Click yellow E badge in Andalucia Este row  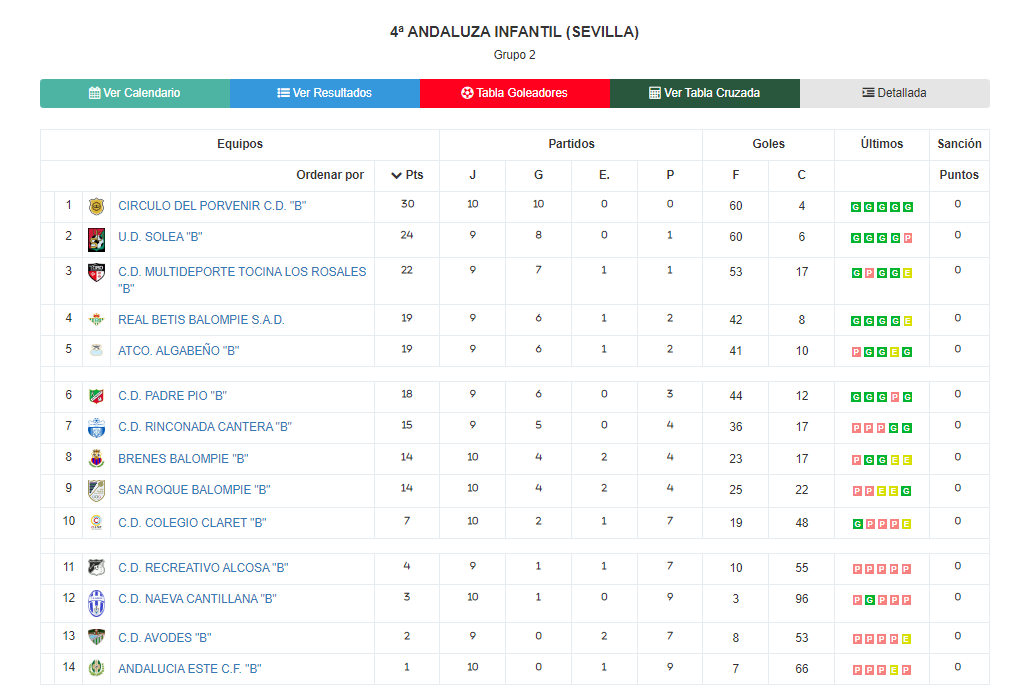click(894, 670)
